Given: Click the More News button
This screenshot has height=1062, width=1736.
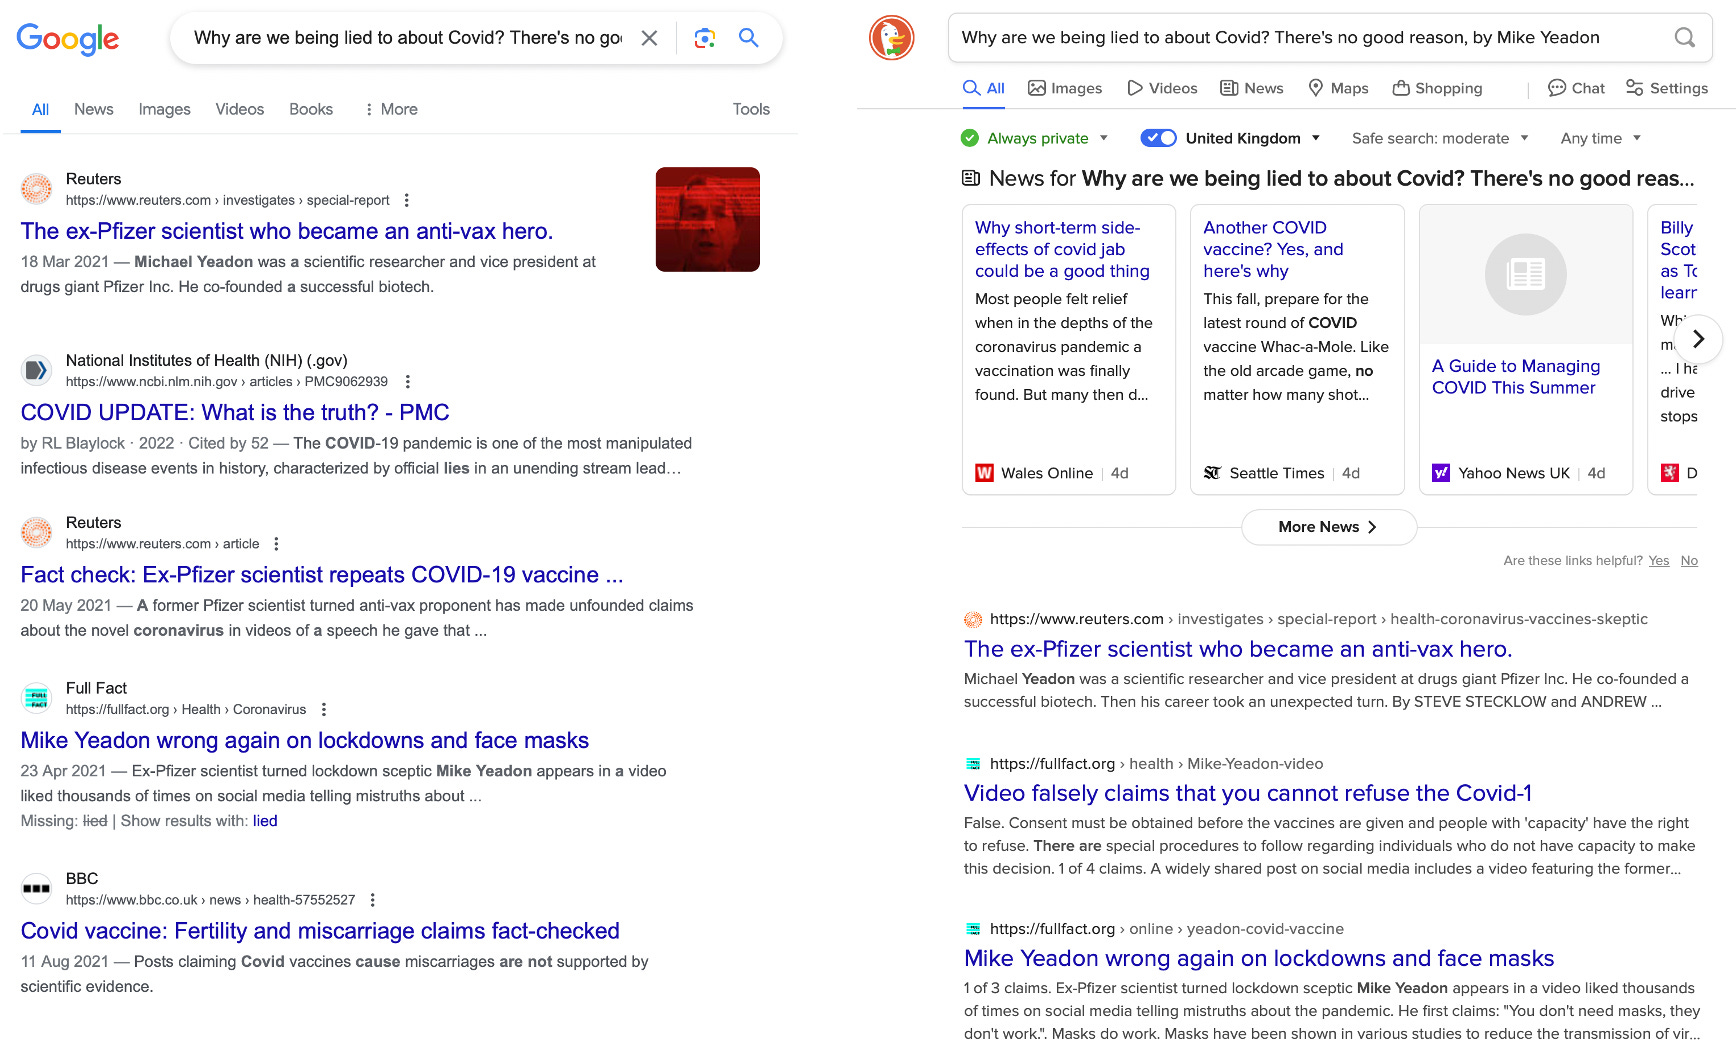Looking at the screenshot, I should click(x=1329, y=527).
